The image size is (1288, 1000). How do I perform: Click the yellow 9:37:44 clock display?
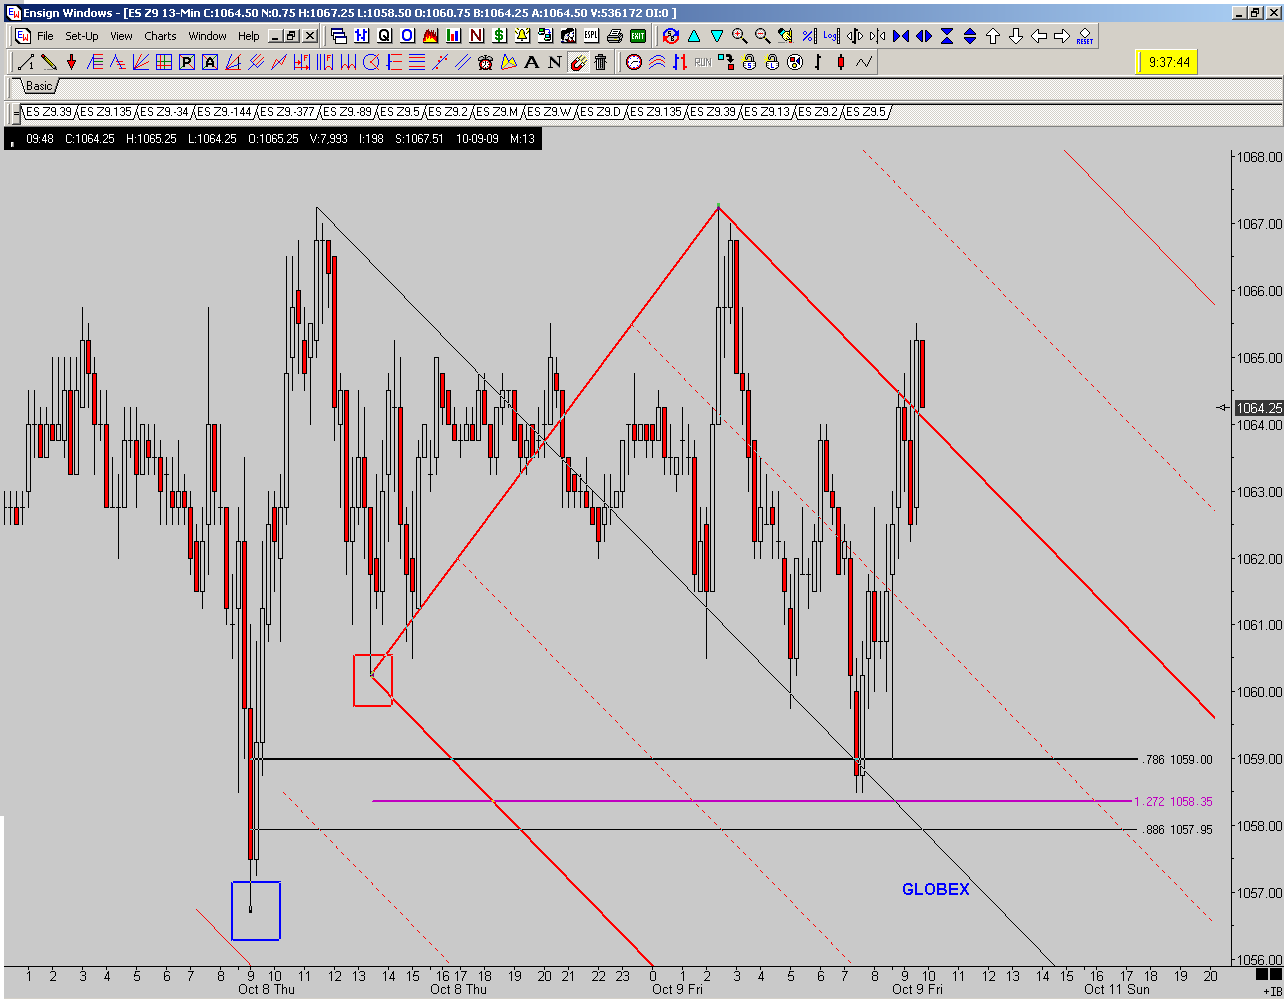(x=1168, y=62)
